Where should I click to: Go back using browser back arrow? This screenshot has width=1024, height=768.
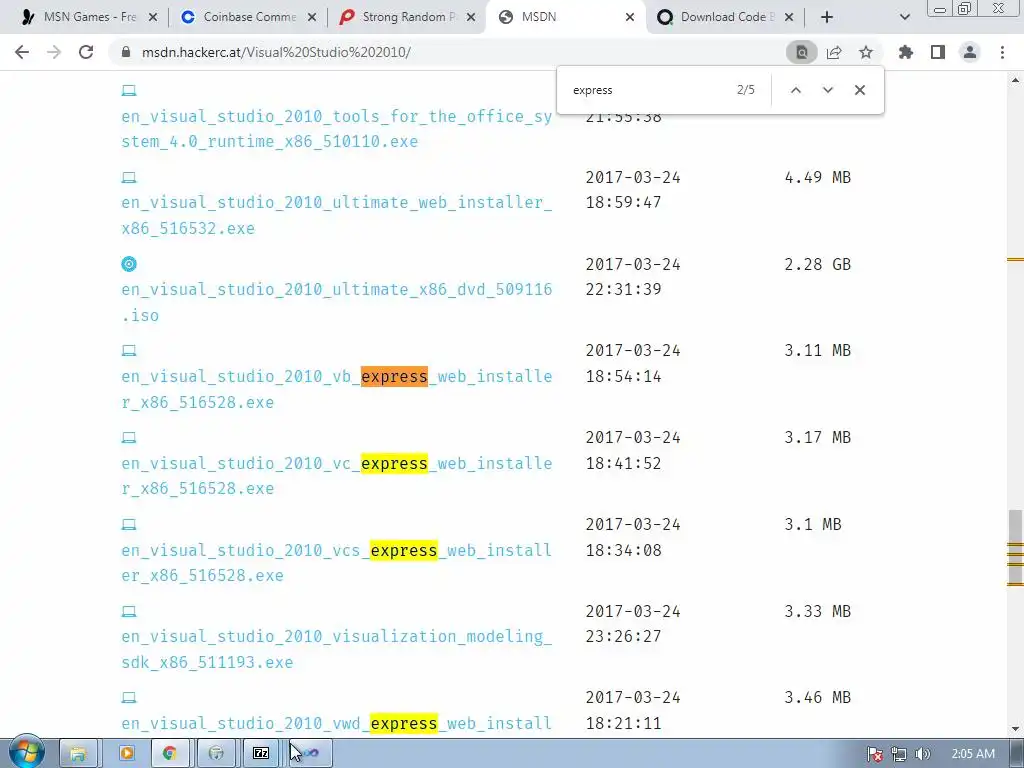click(x=22, y=52)
